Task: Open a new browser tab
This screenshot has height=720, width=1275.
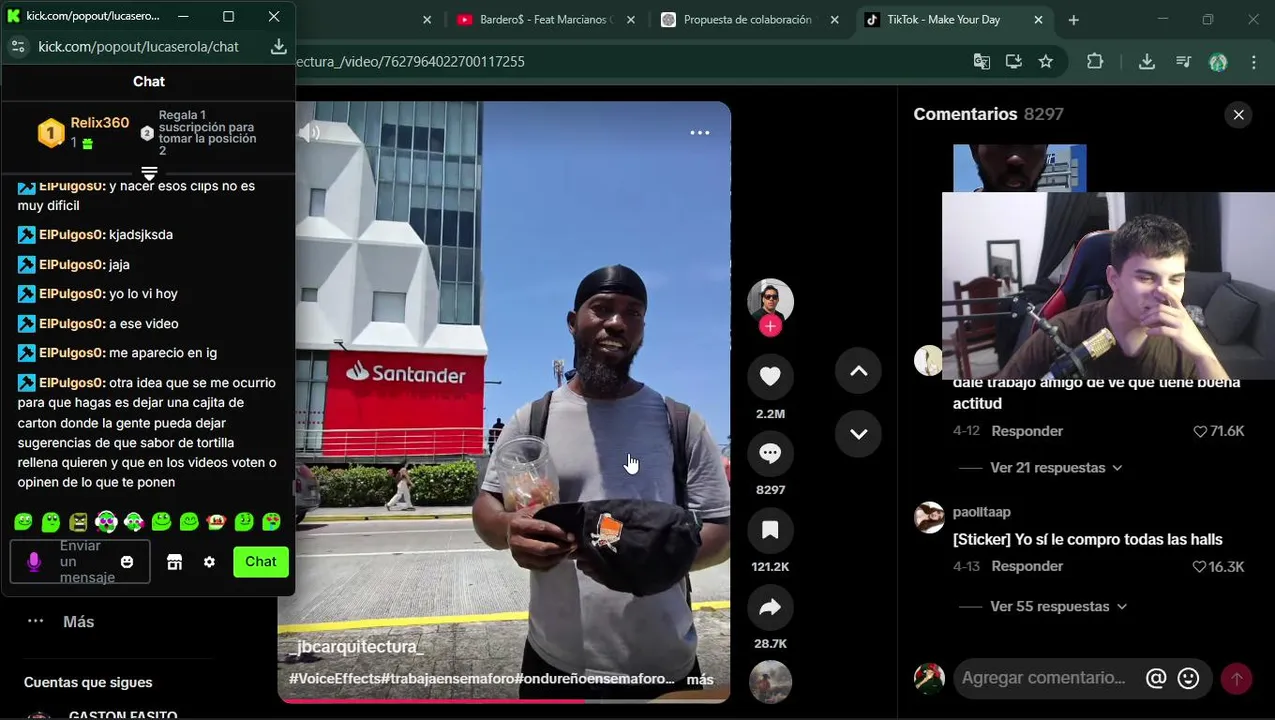Action: click(x=1073, y=20)
